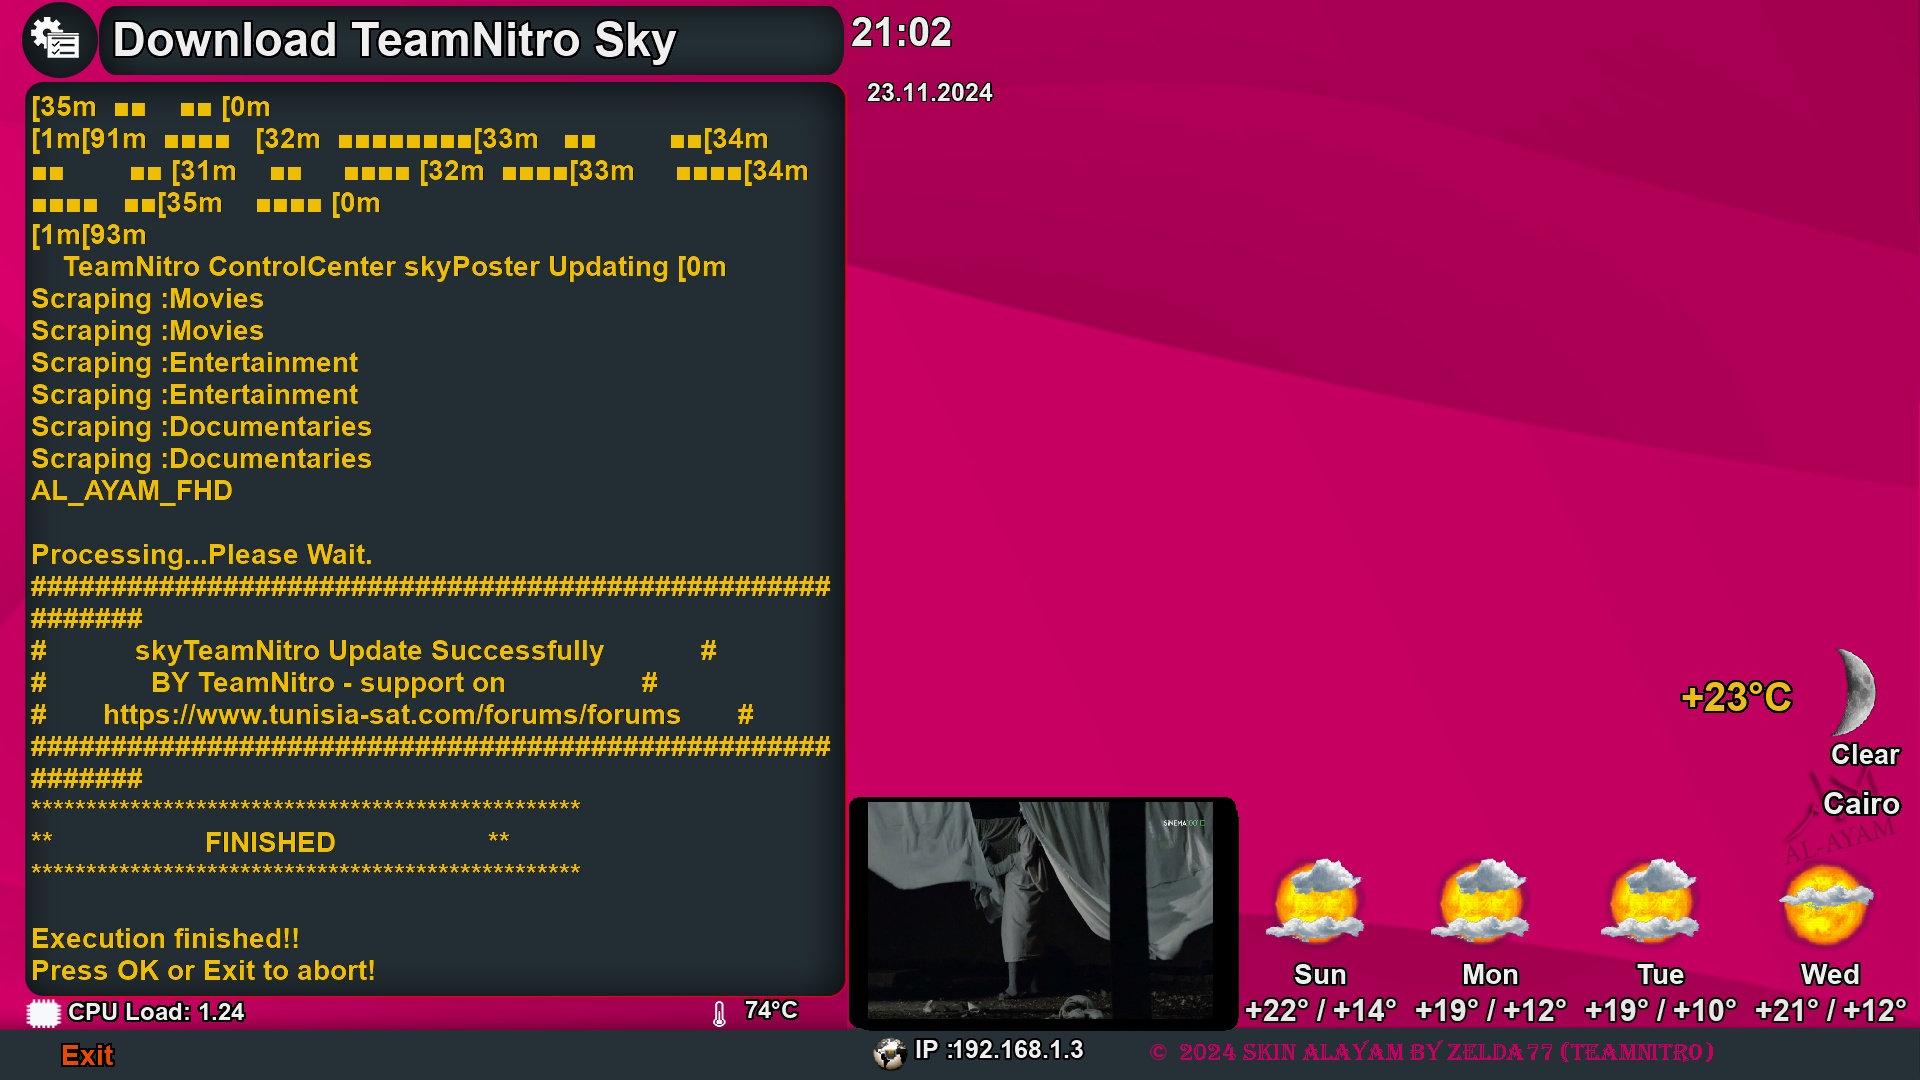This screenshot has width=1920, height=1080.
Task: Click the Tue forecast day label
Action: 1660,975
